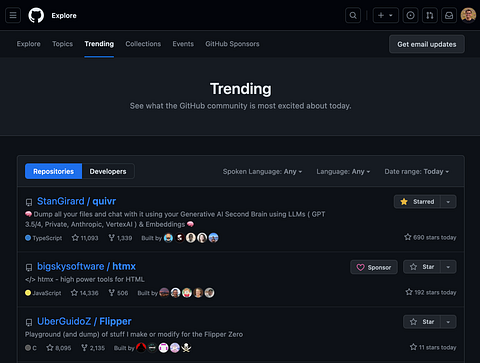The width and height of the screenshot is (480, 363).
Task: Open the hamburger navigation menu
Action: [x=13, y=15]
